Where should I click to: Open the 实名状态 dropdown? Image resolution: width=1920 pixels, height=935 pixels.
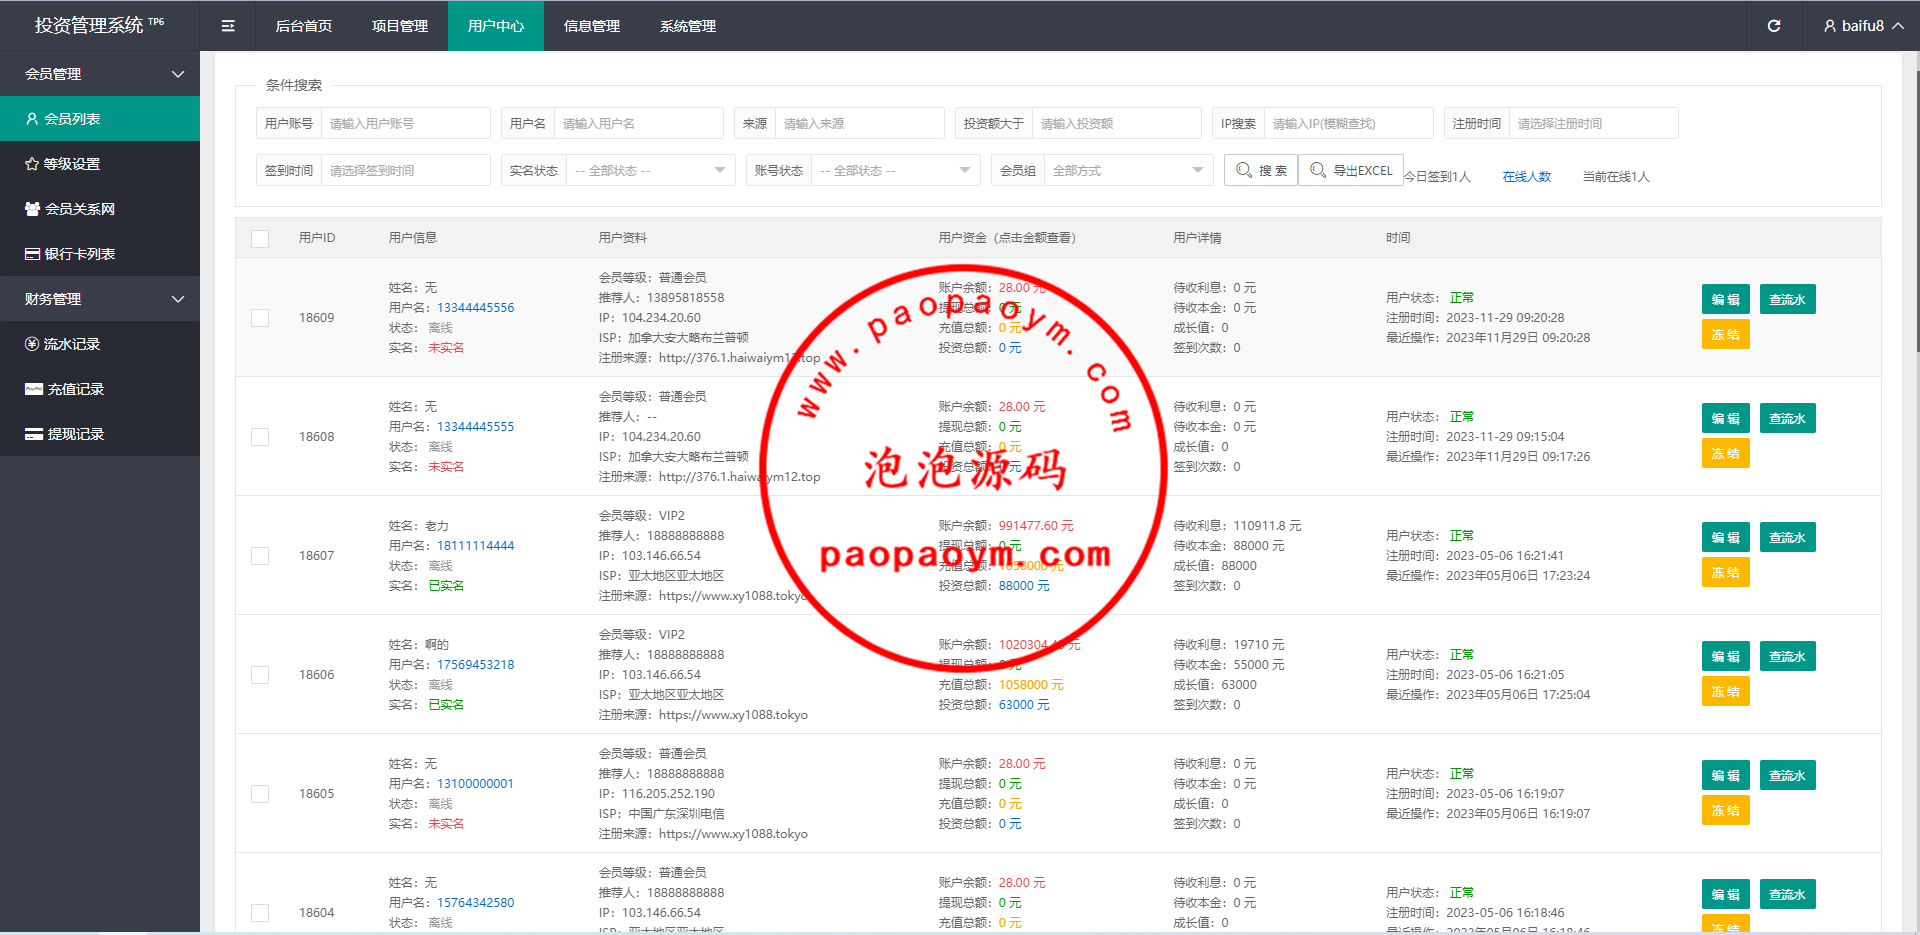(x=650, y=170)
